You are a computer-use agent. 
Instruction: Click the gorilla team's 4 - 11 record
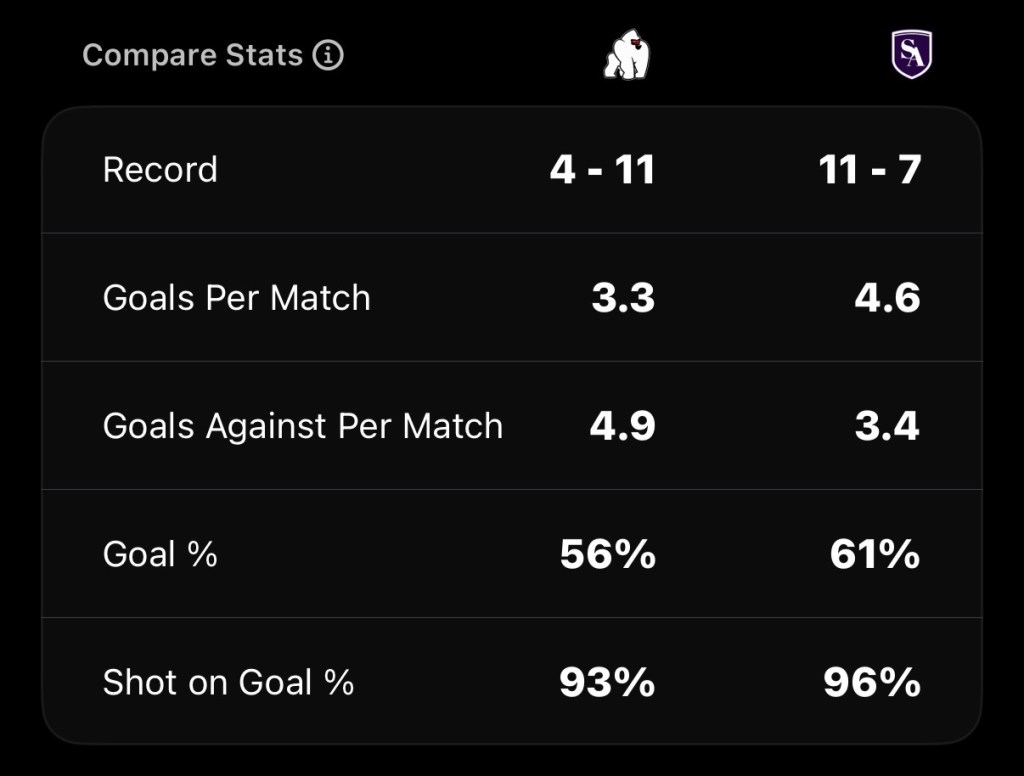pyautogui.click(x=602, y=170)
